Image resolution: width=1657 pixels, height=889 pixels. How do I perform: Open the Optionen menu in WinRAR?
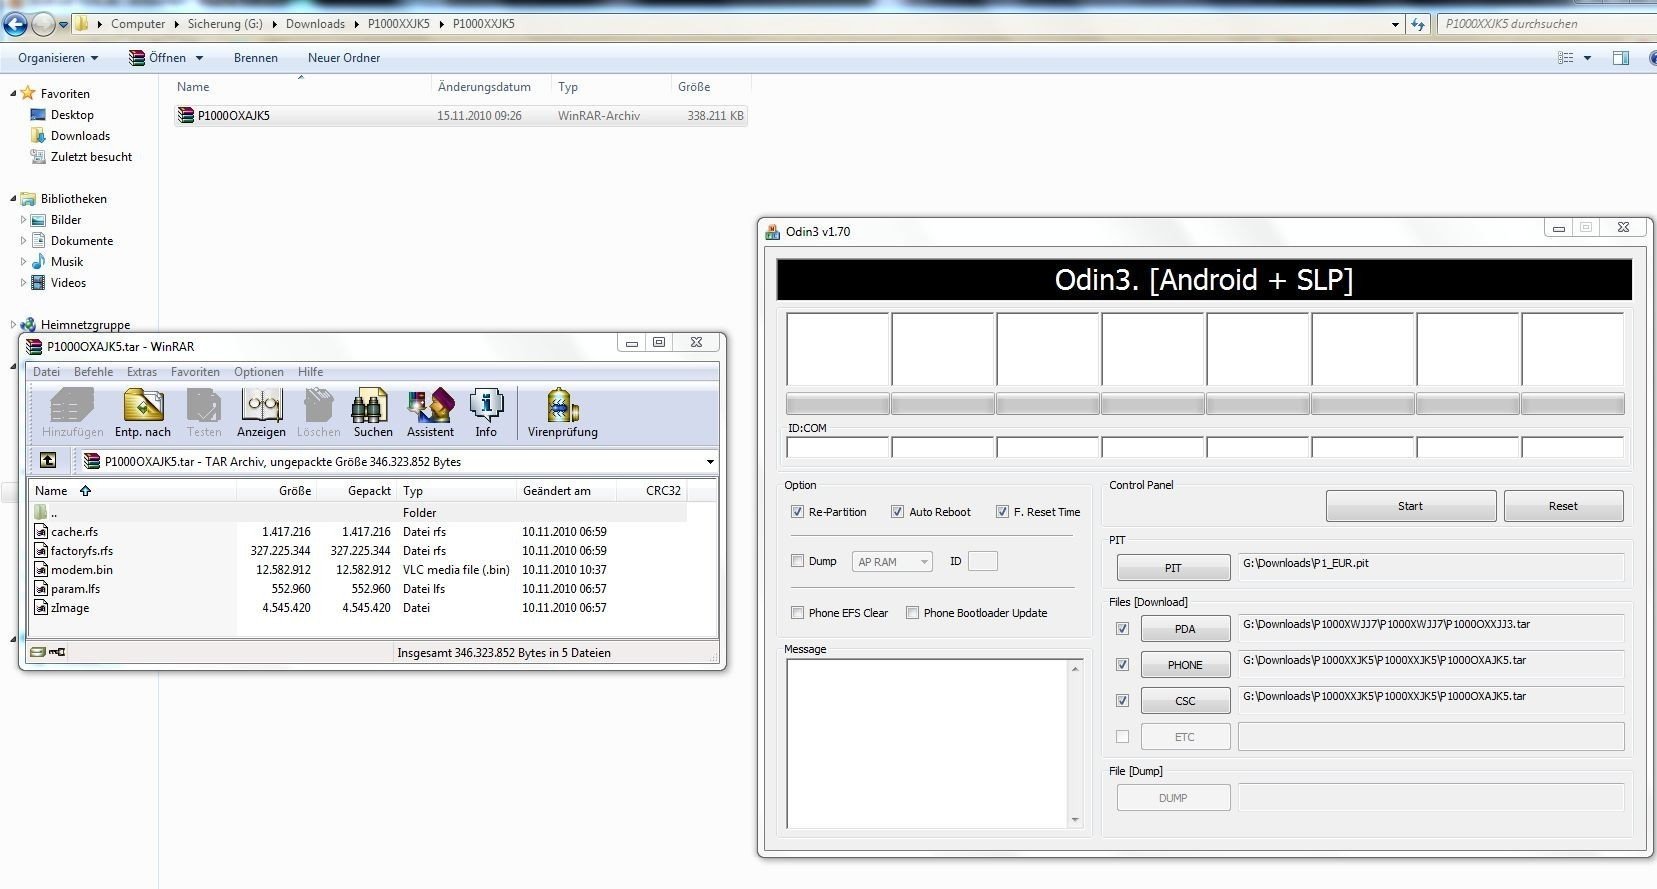click(x=258, y=372)
